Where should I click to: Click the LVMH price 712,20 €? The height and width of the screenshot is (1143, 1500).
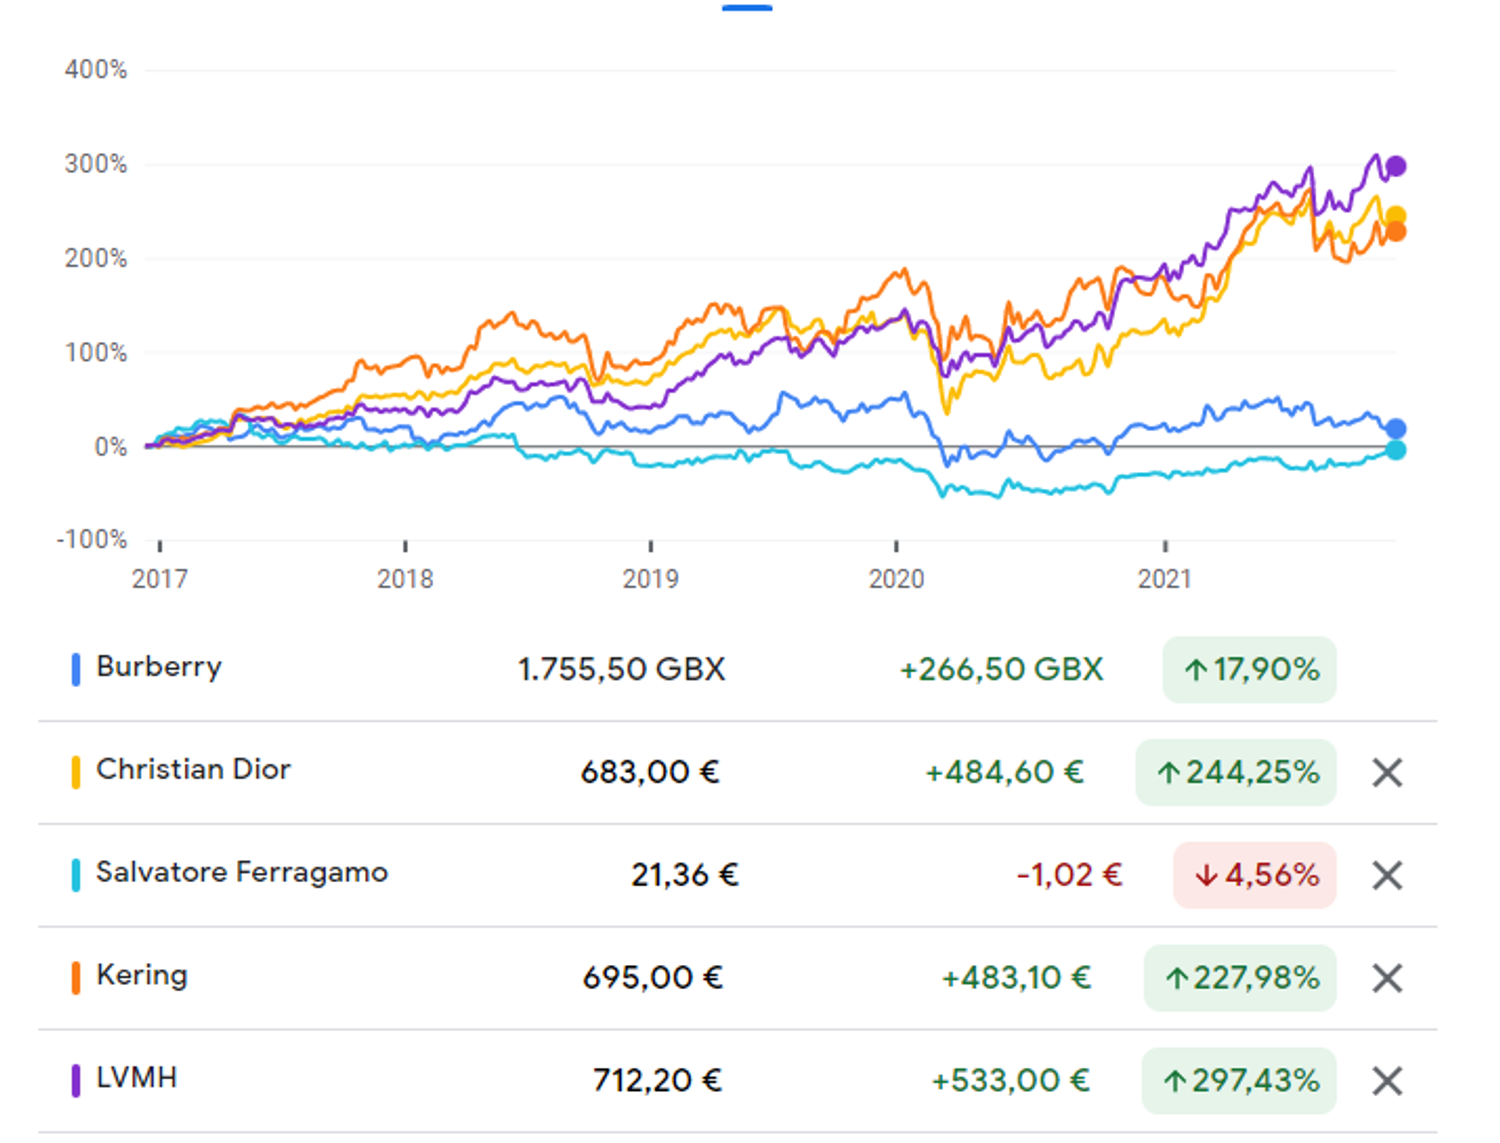657,1081
